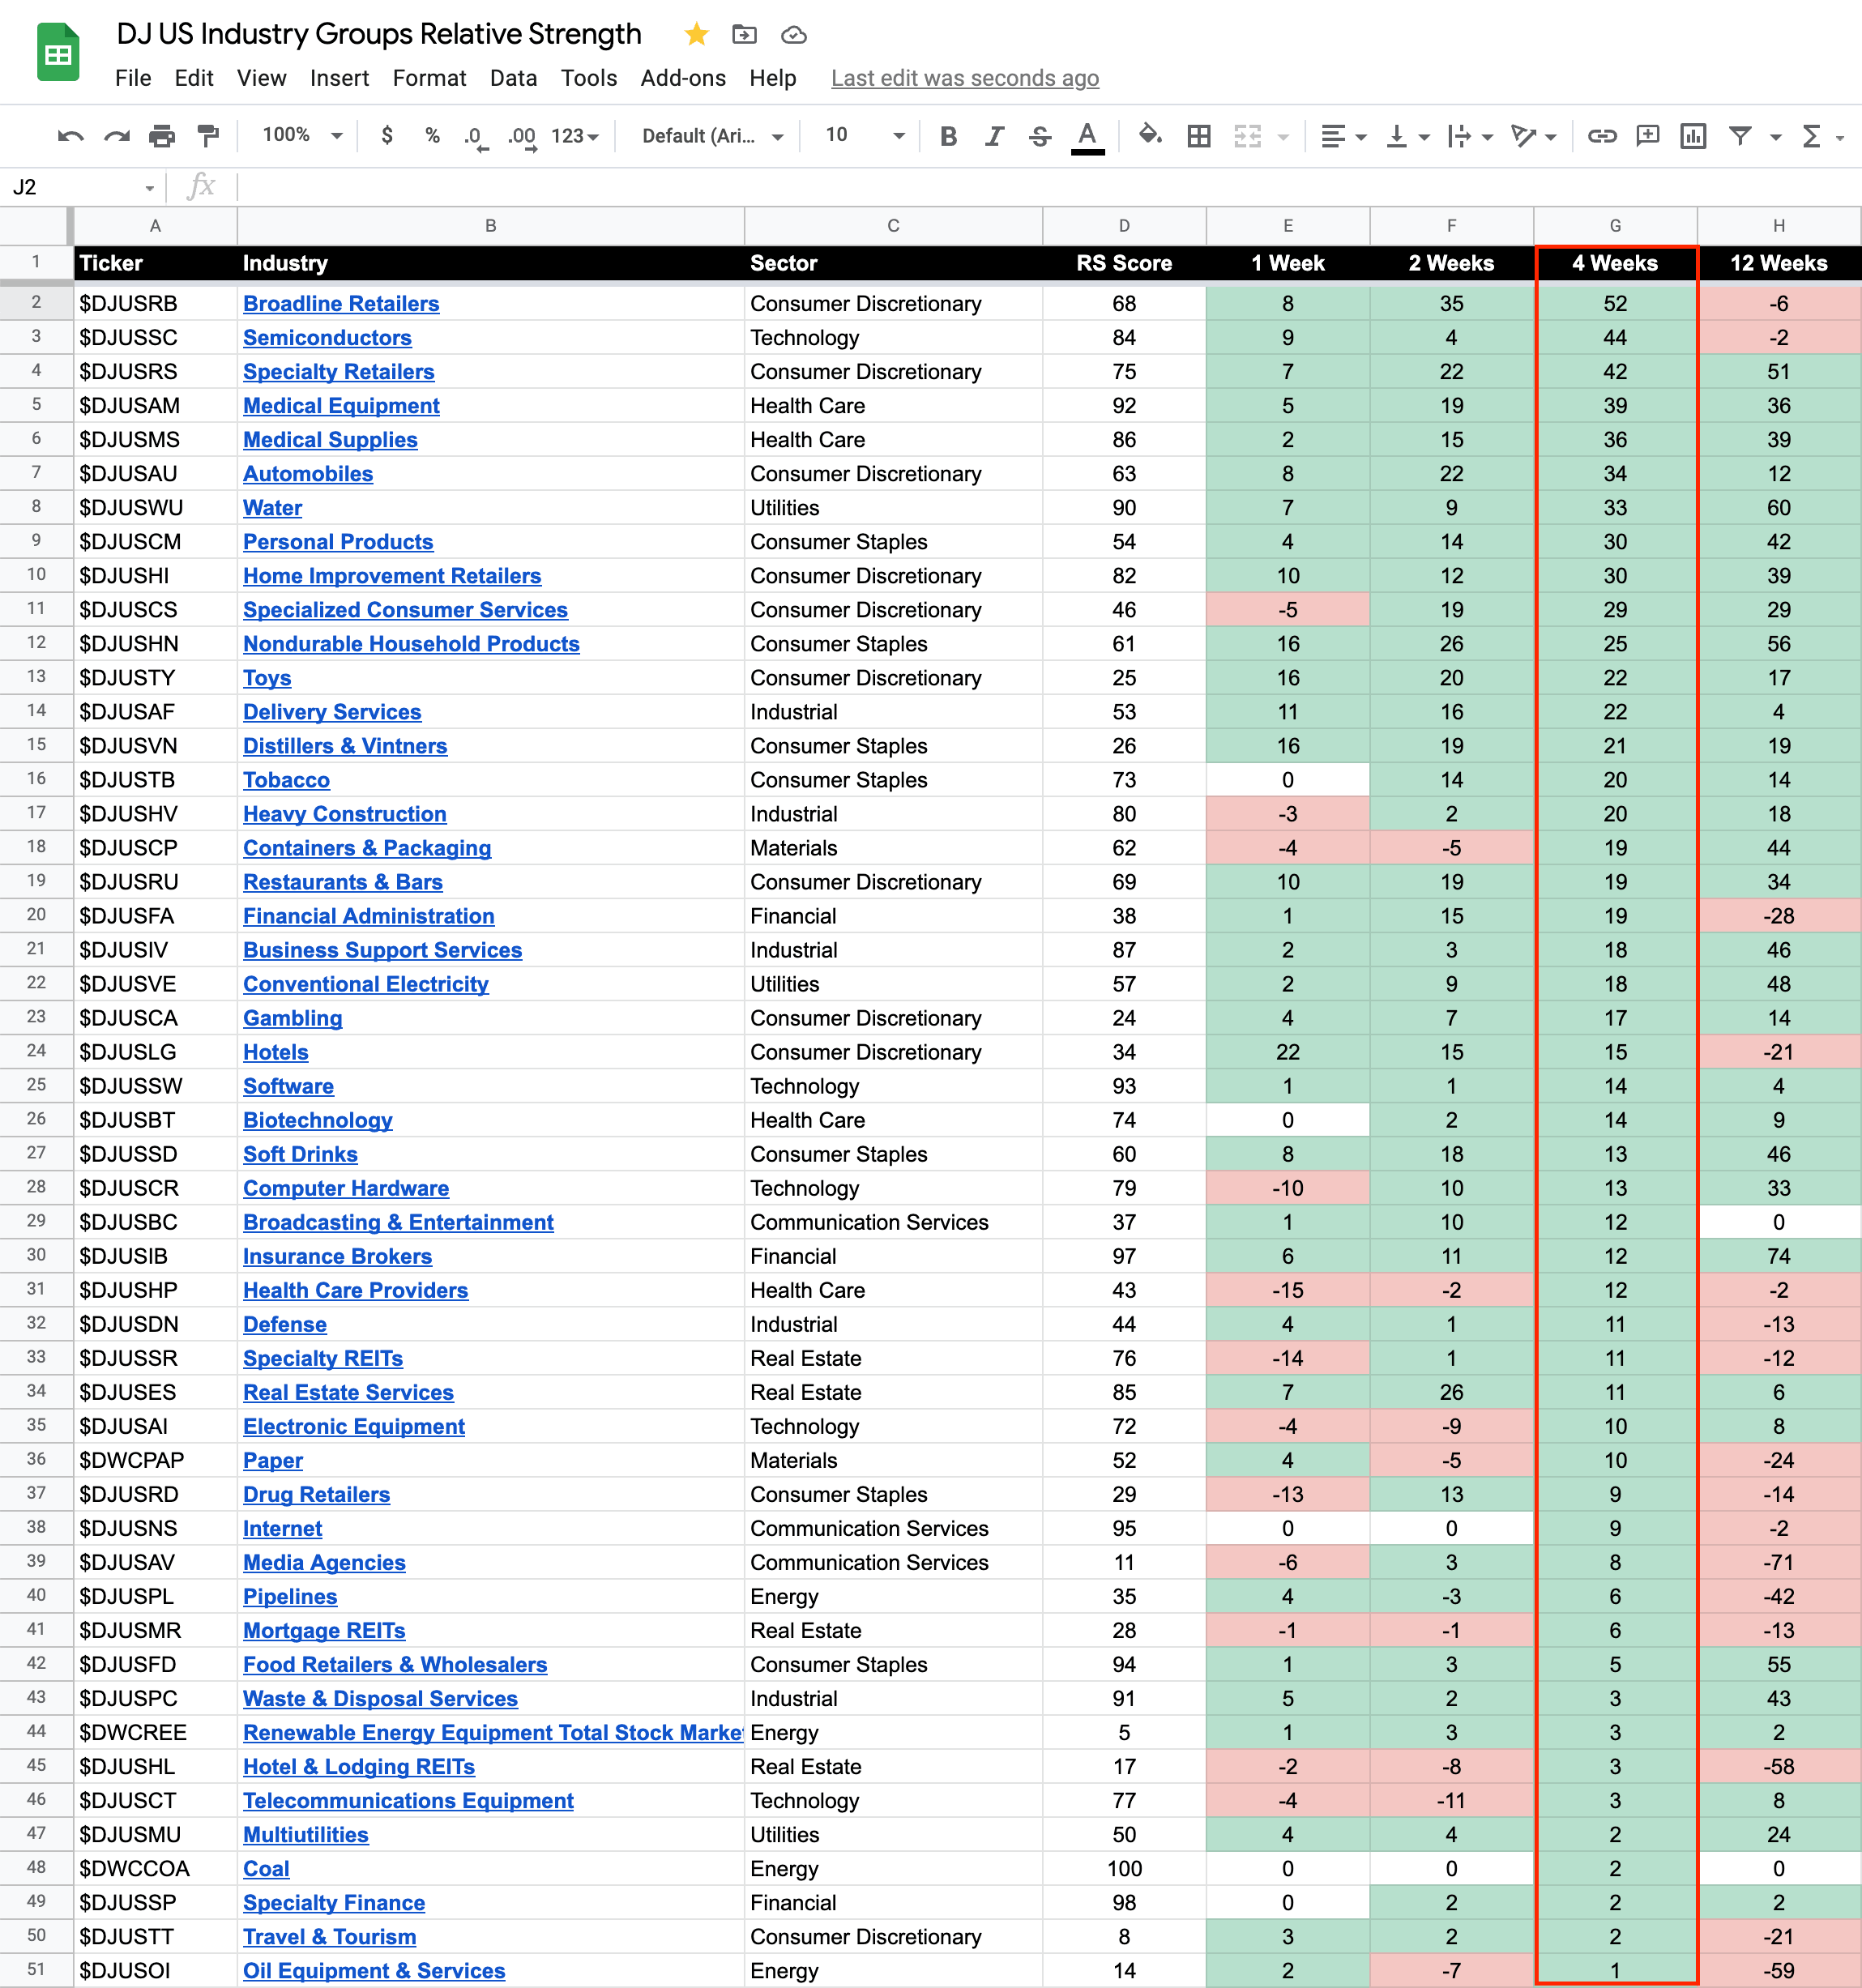Image resolution: width=1862 pixels, height=1988 pixels.
Task: Open the Format menu
Action: tap(429, 78)
